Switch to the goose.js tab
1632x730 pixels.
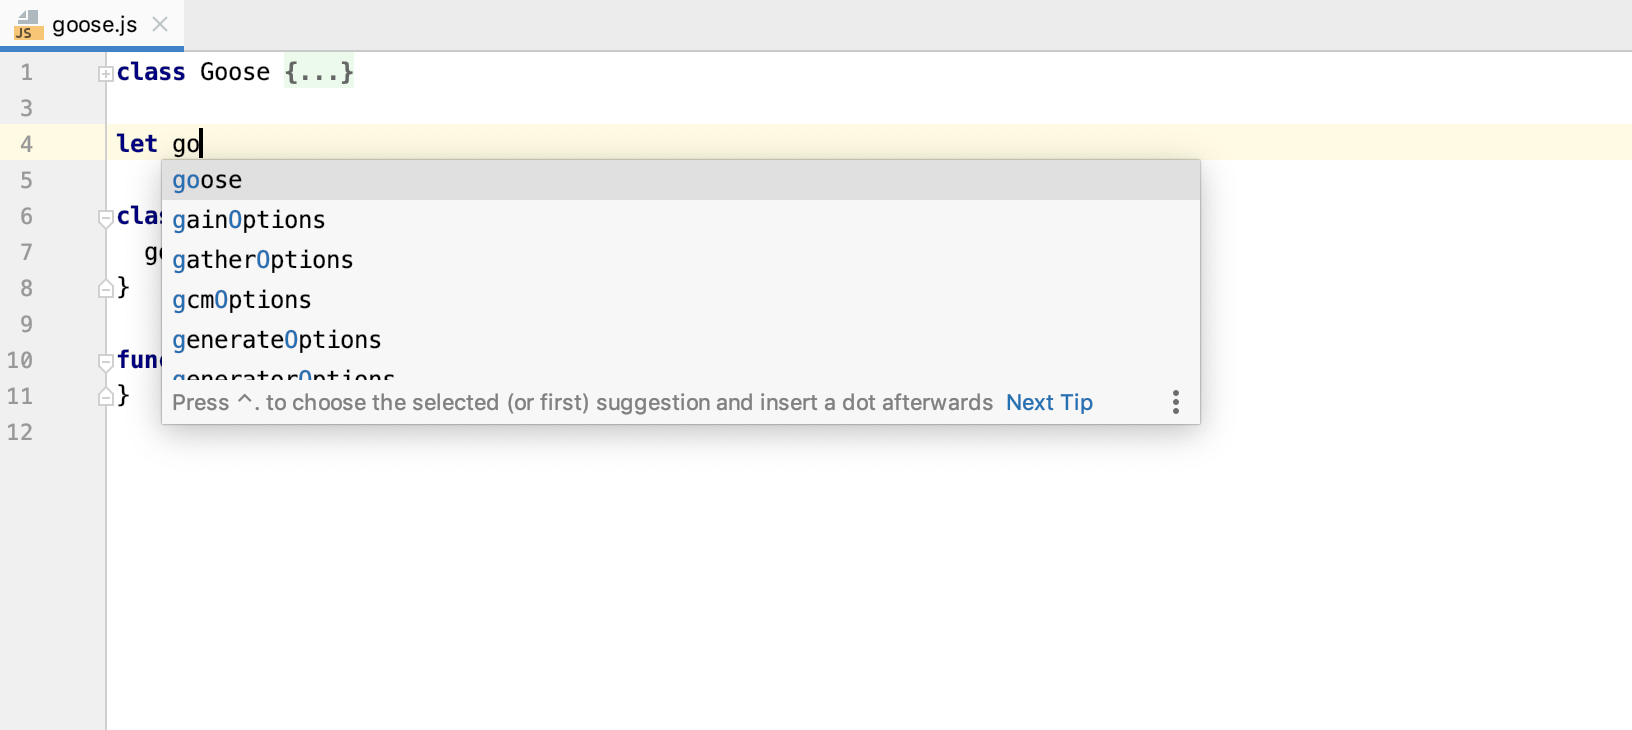(x=94, y=25)
